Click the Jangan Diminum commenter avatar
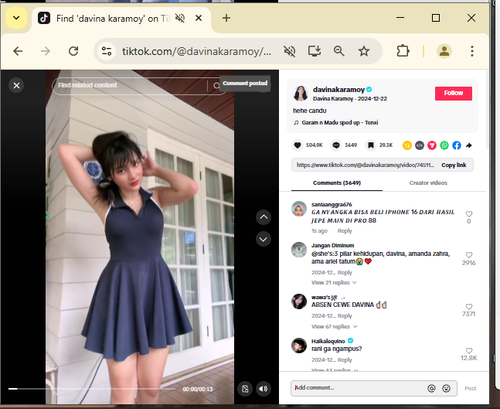500x409 pixels. pos(299,250)
